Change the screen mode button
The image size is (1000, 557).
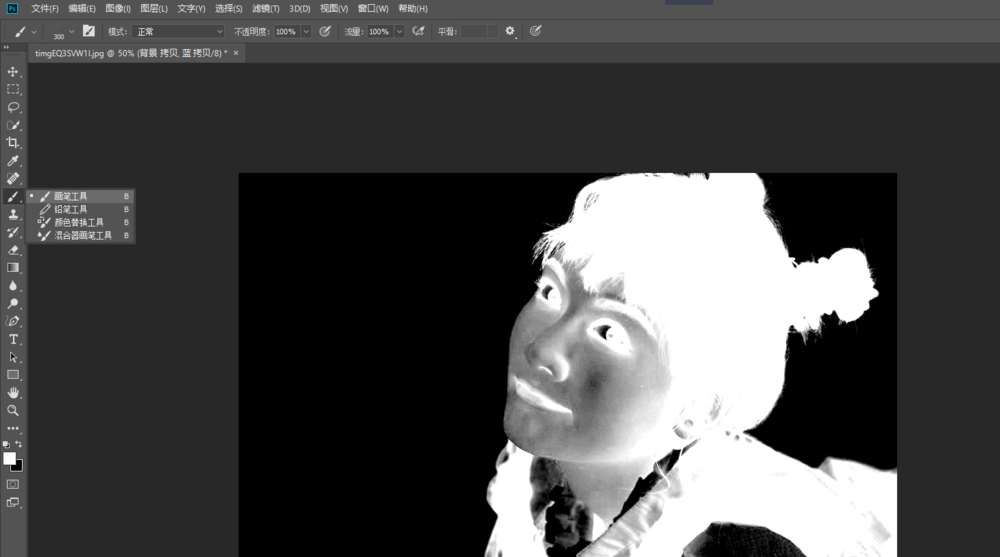[x=13, y=502]
